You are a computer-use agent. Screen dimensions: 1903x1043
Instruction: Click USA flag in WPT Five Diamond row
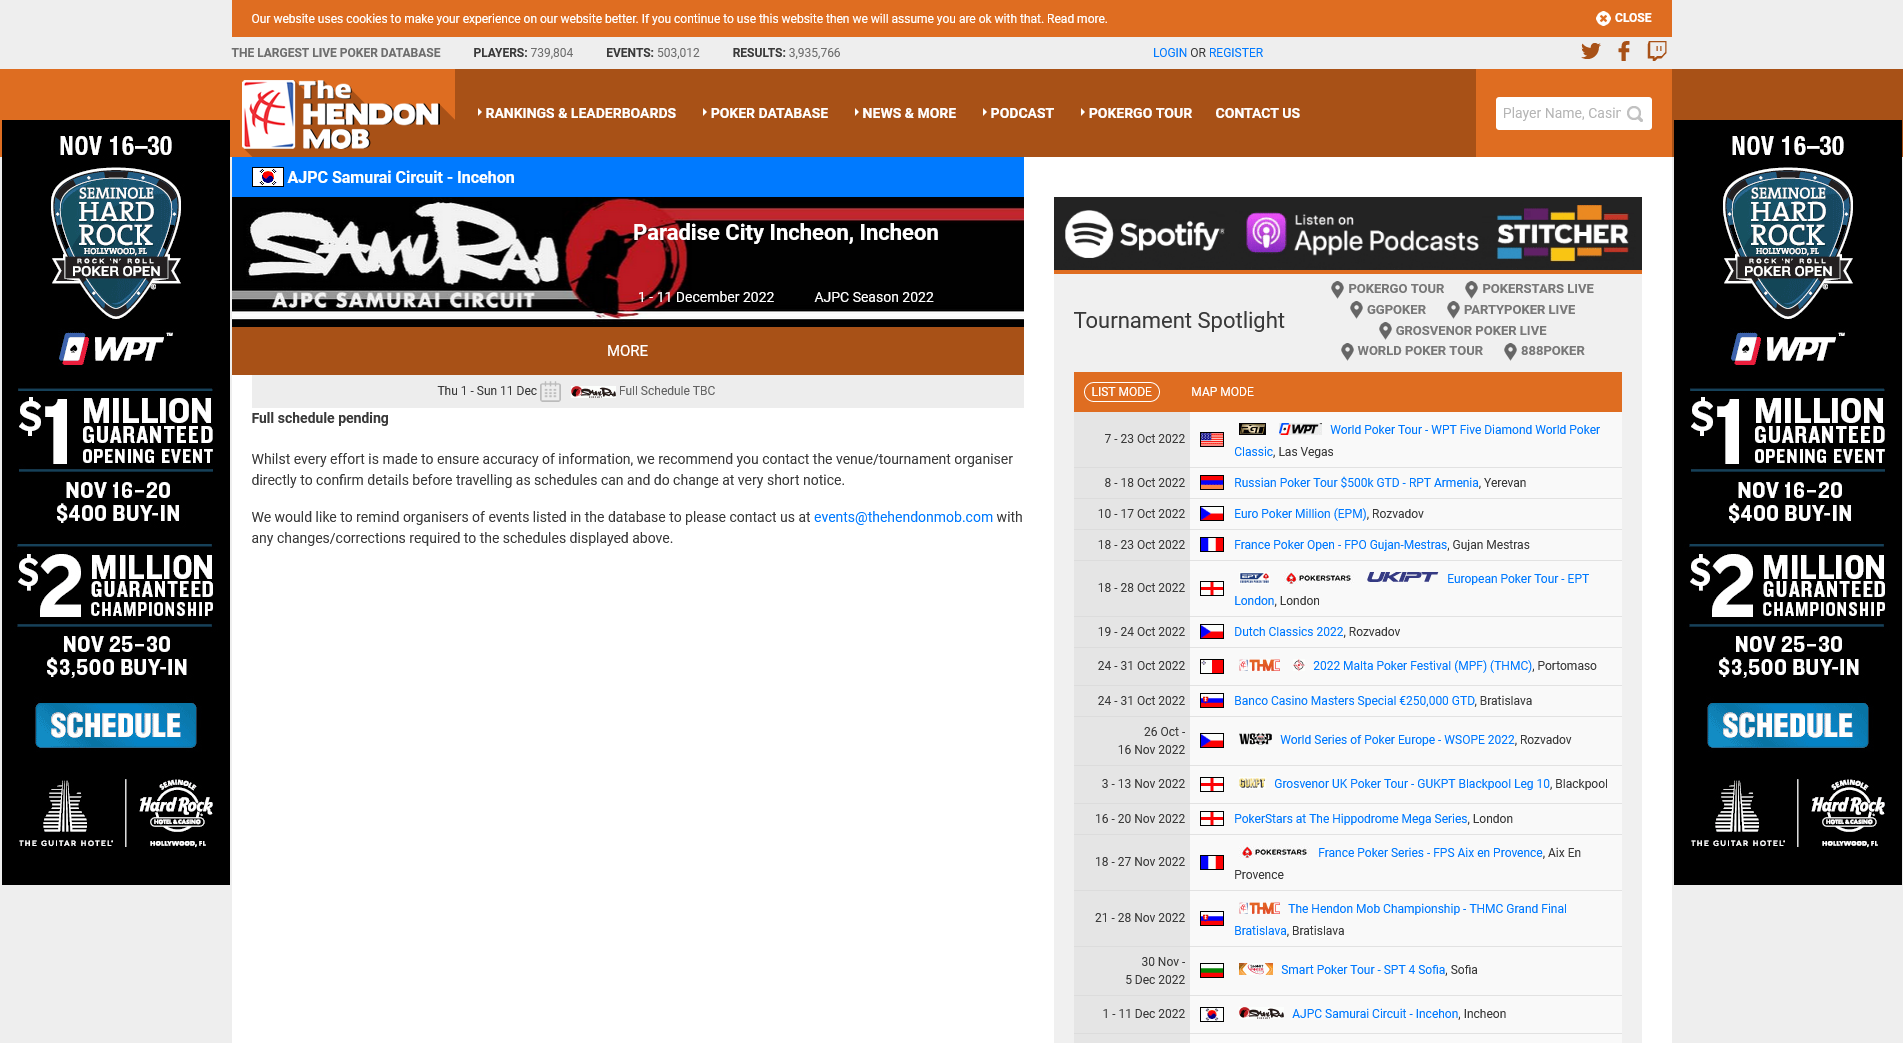click(x=1212, y=439)
